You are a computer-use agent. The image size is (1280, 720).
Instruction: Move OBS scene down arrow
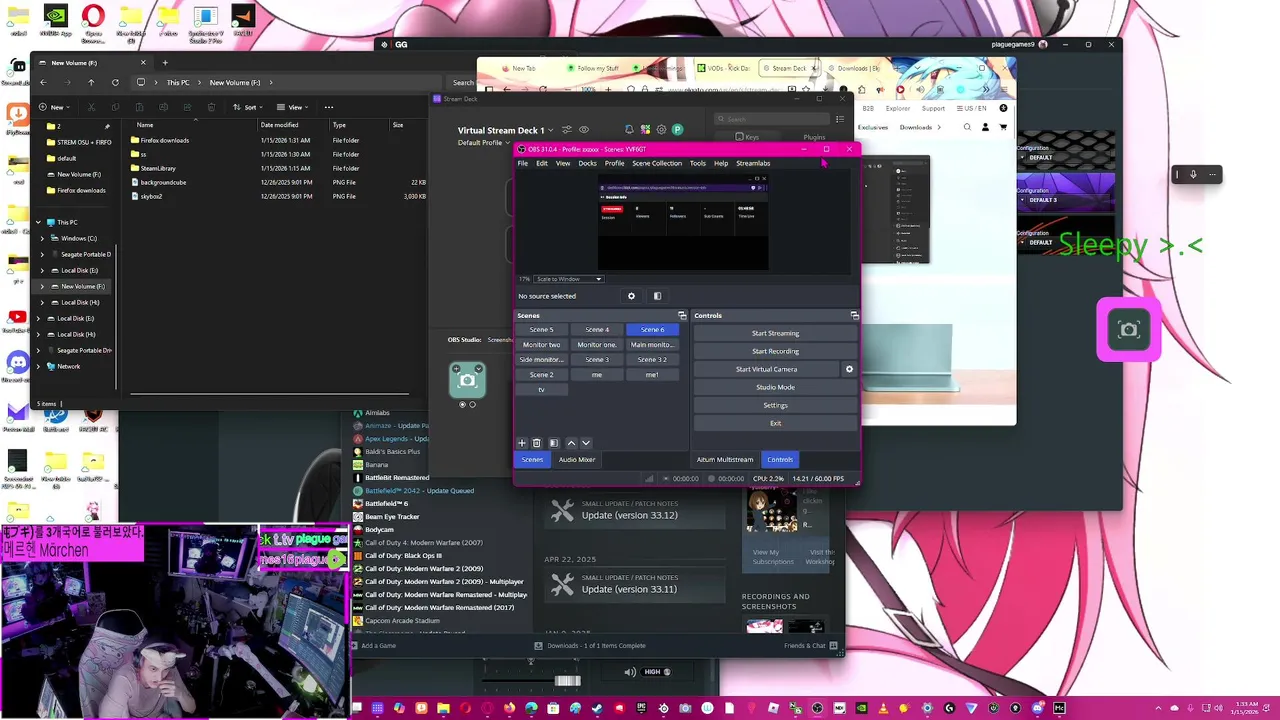586,443
